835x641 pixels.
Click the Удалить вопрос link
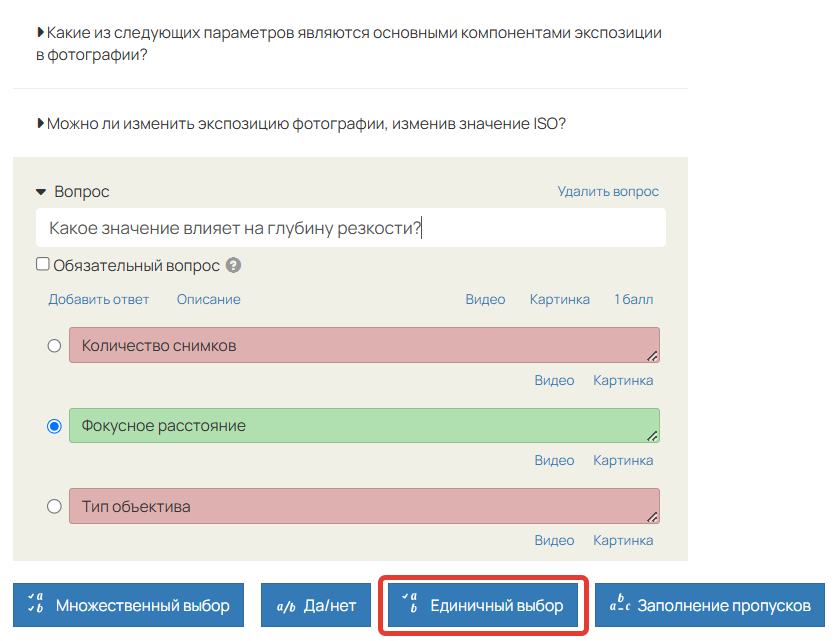[608, 191]
